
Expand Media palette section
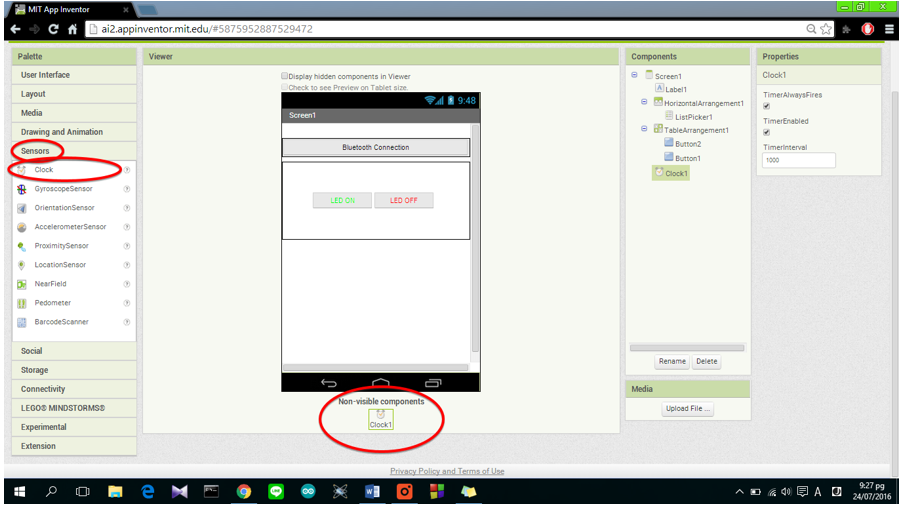[74, 113]
